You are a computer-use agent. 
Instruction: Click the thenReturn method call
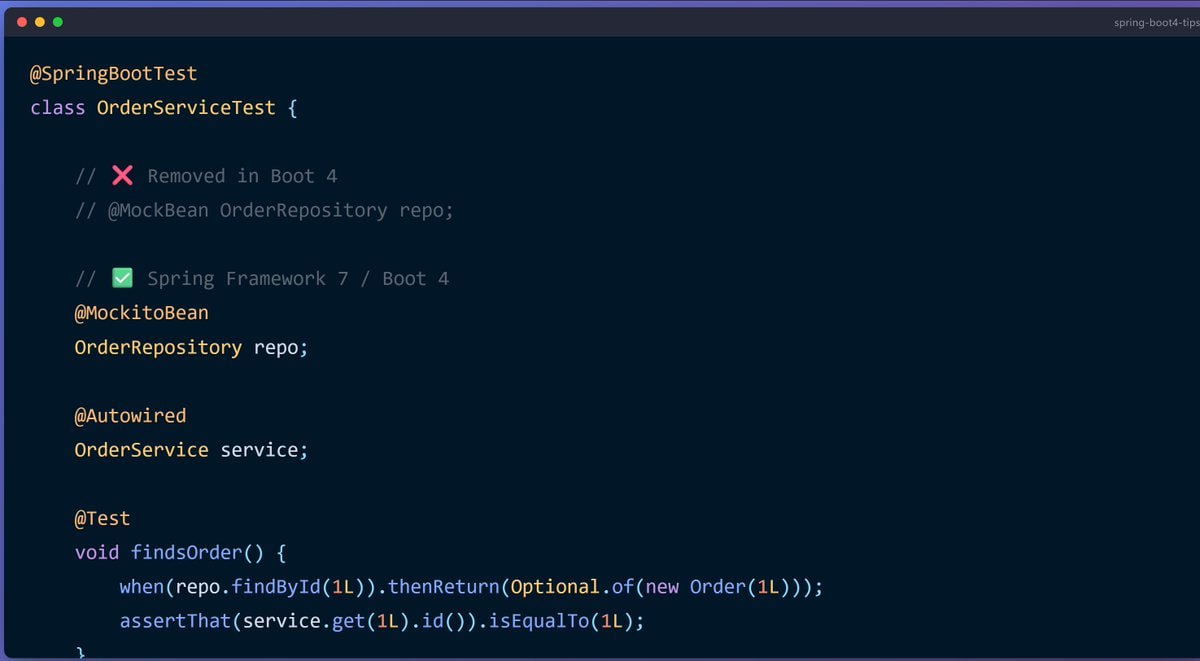(444, 587)
